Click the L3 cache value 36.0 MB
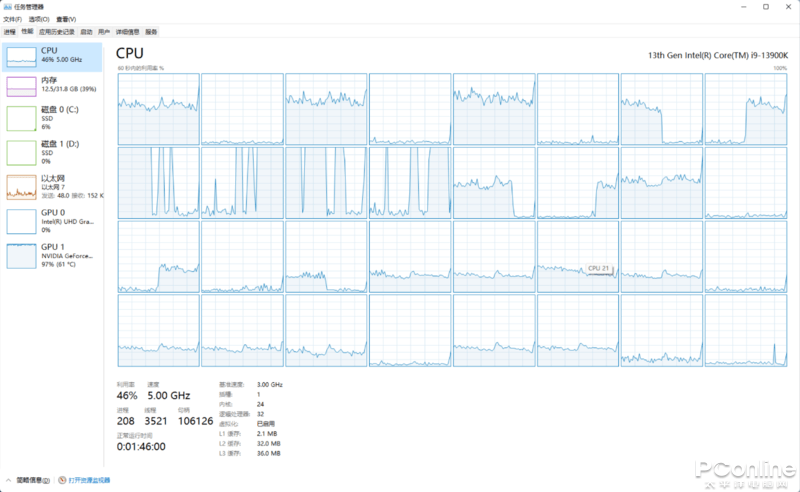This screenshot has width=800, height=492. (268, 453)
